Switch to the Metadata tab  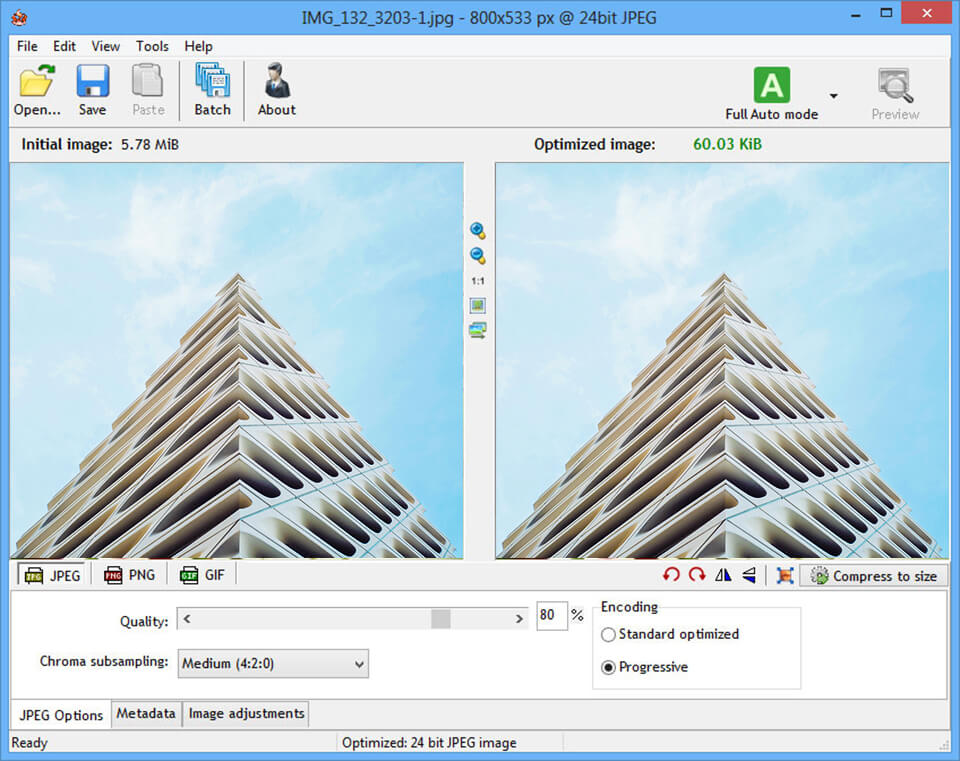click(x=146, y=713)
